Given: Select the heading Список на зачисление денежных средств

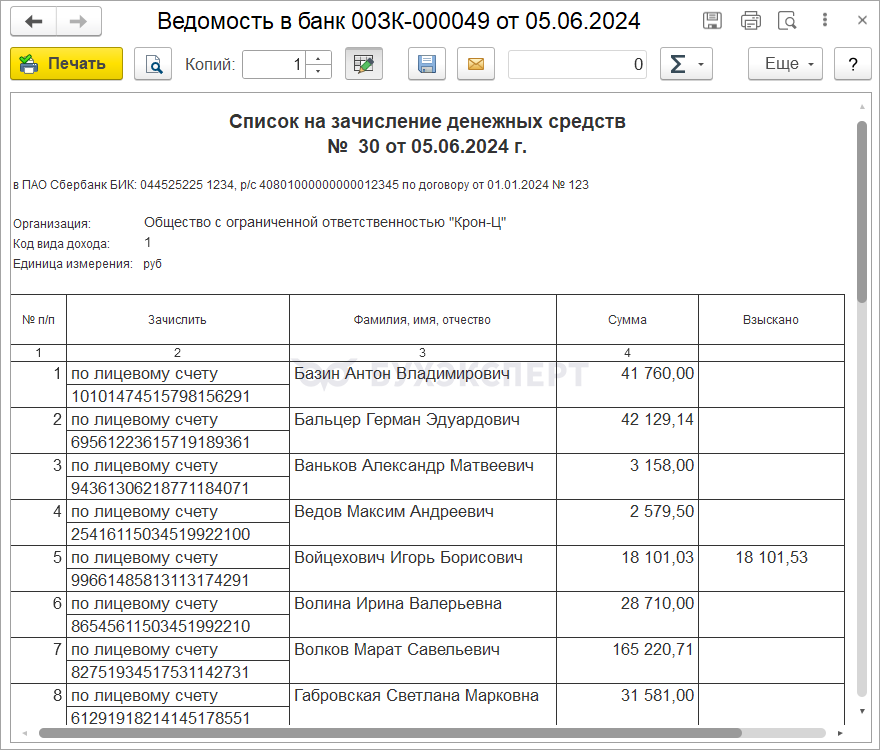Looking at the screenshot, I should pyautogui.click(x=427, y=121).
